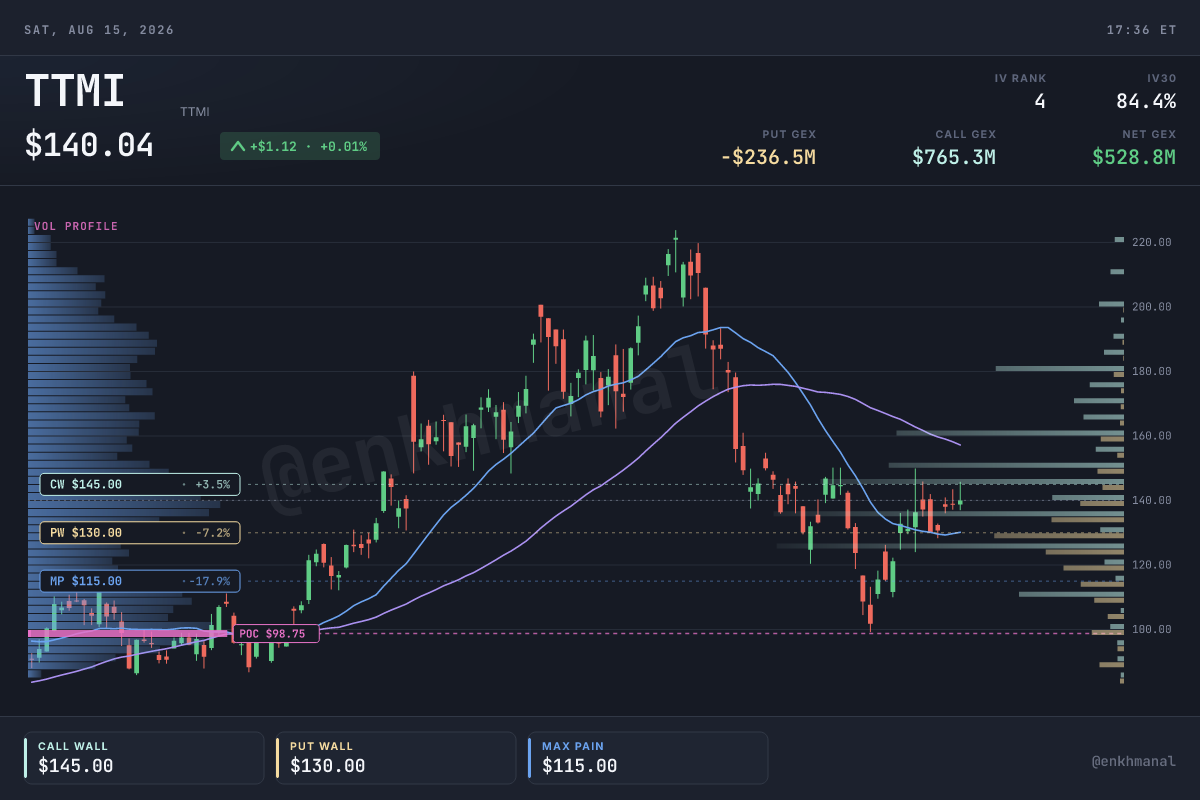The image size is (1200, 800).
Task: Click the CALL GEX value $765.3M
Action: tap(954, 157)
